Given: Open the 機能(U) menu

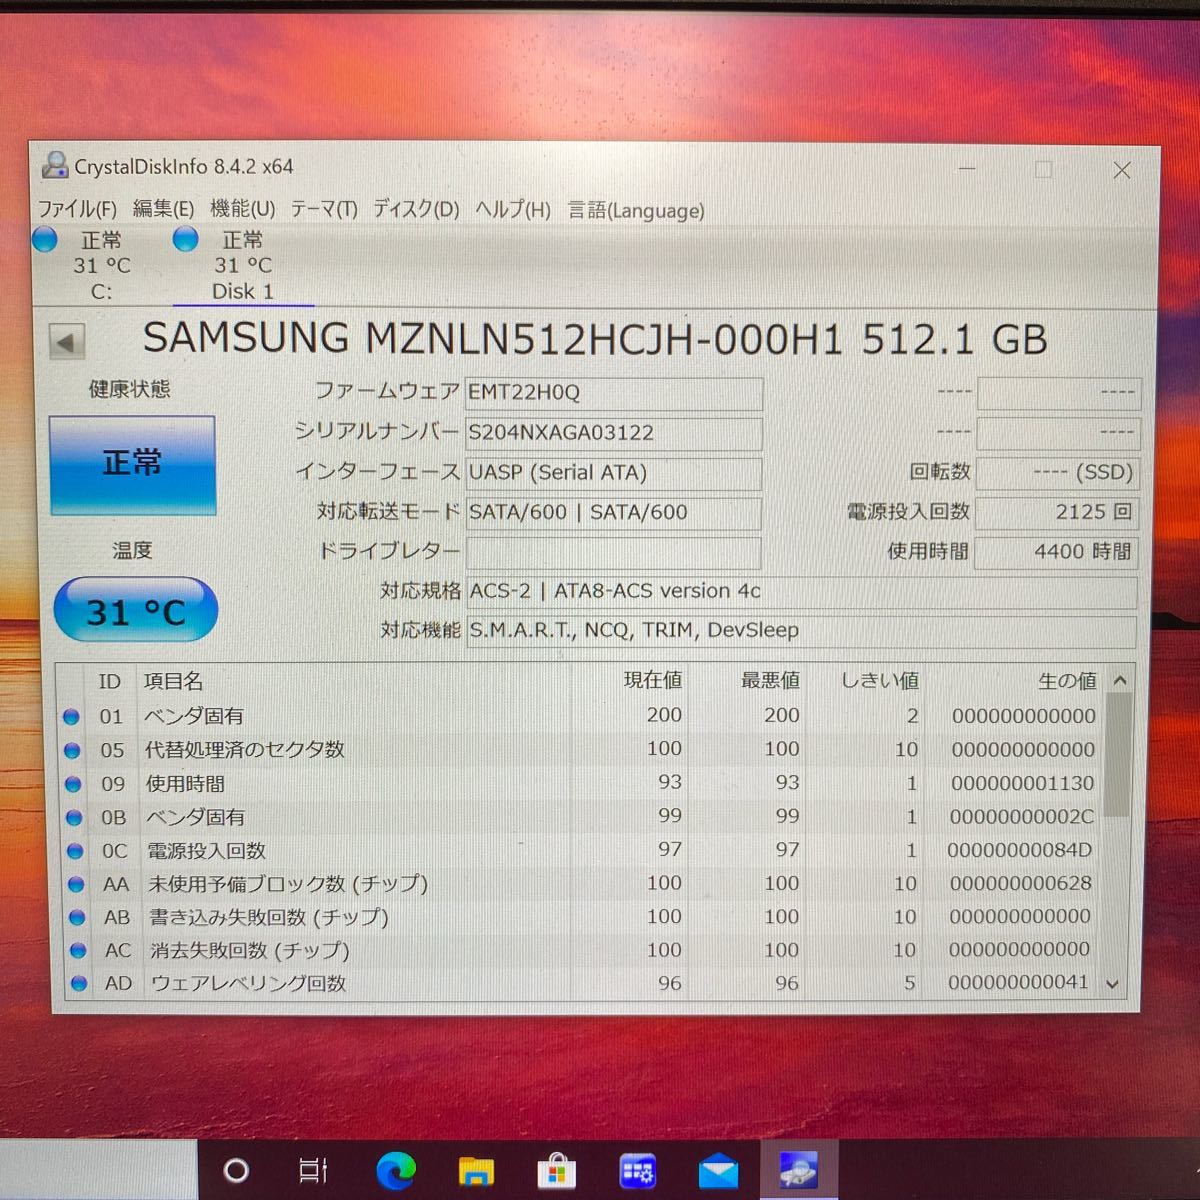Looking at the screenshot, I should click(x=242, y=208).
